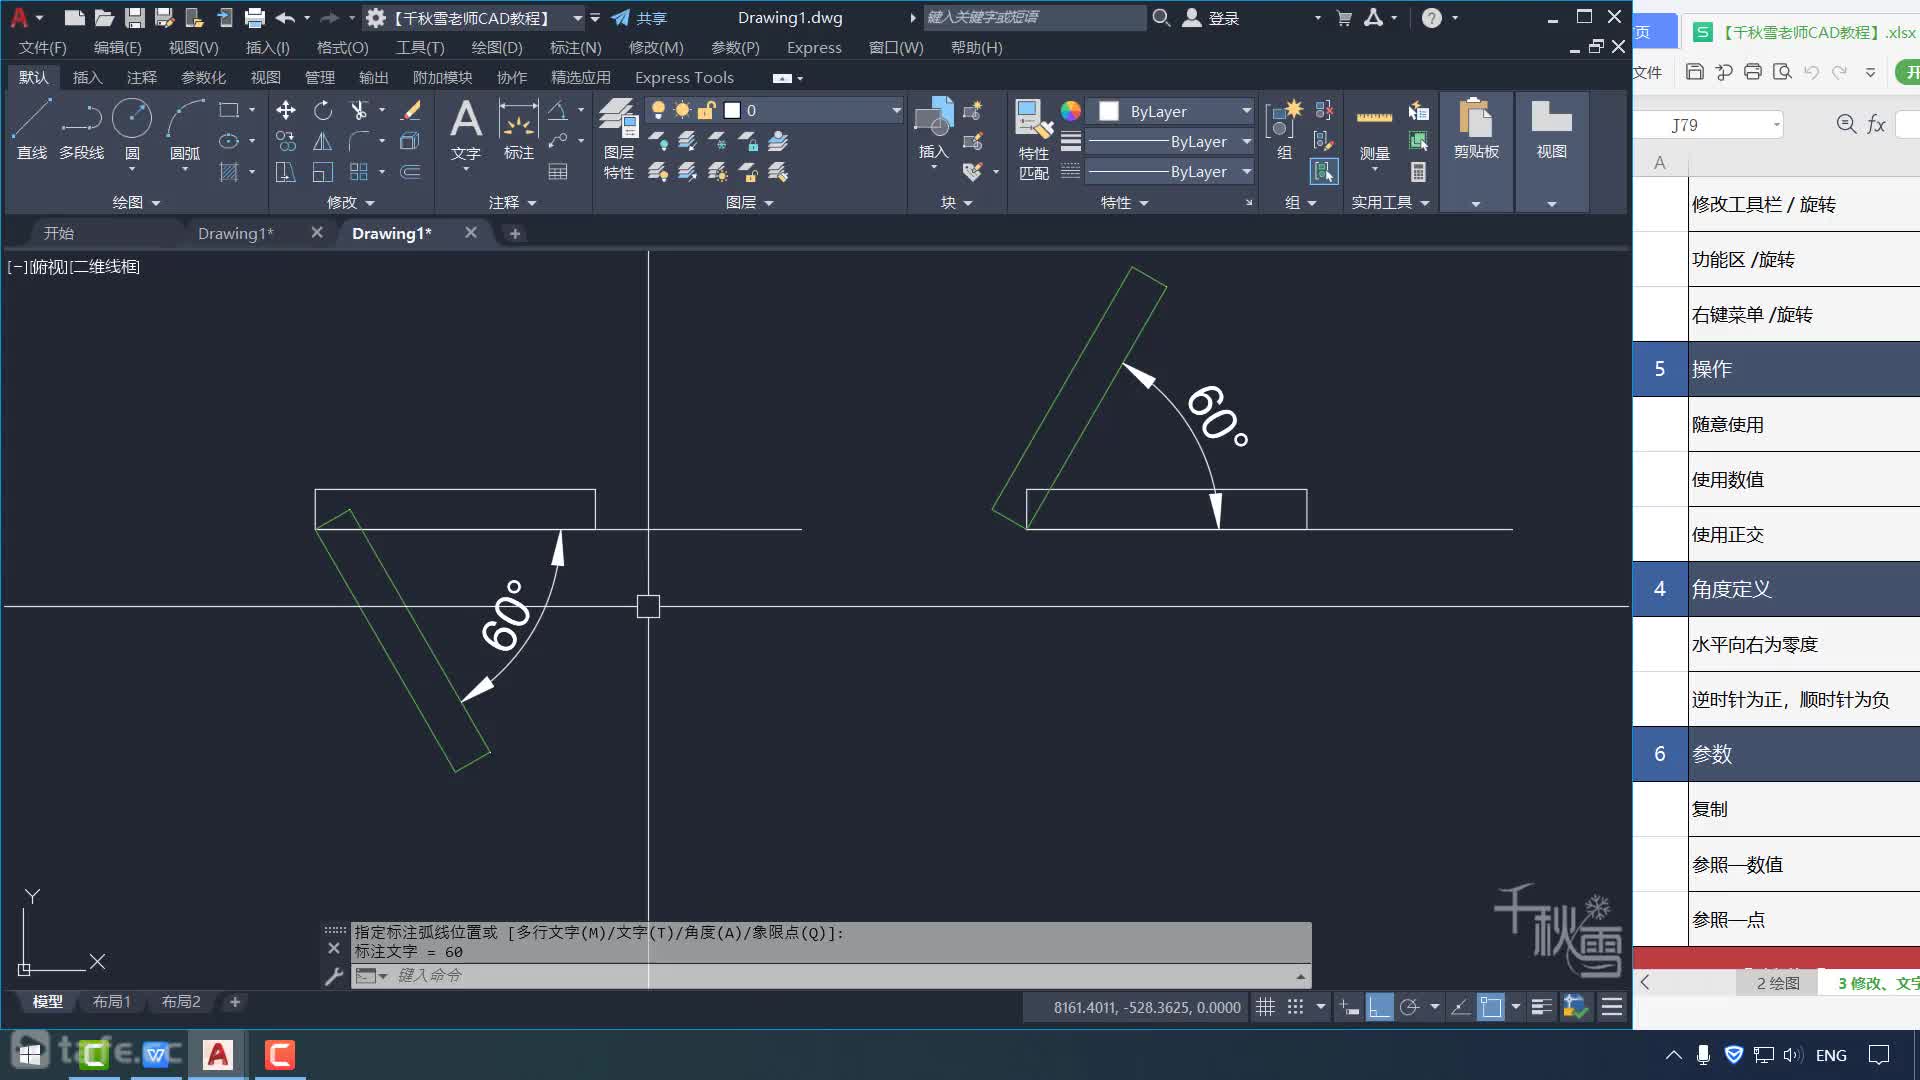This screenshot has width=1920, height=1080.
Task: Open the quick calculator icon in Utilities
Action: pyautogui.click(x=1418, y=172)
